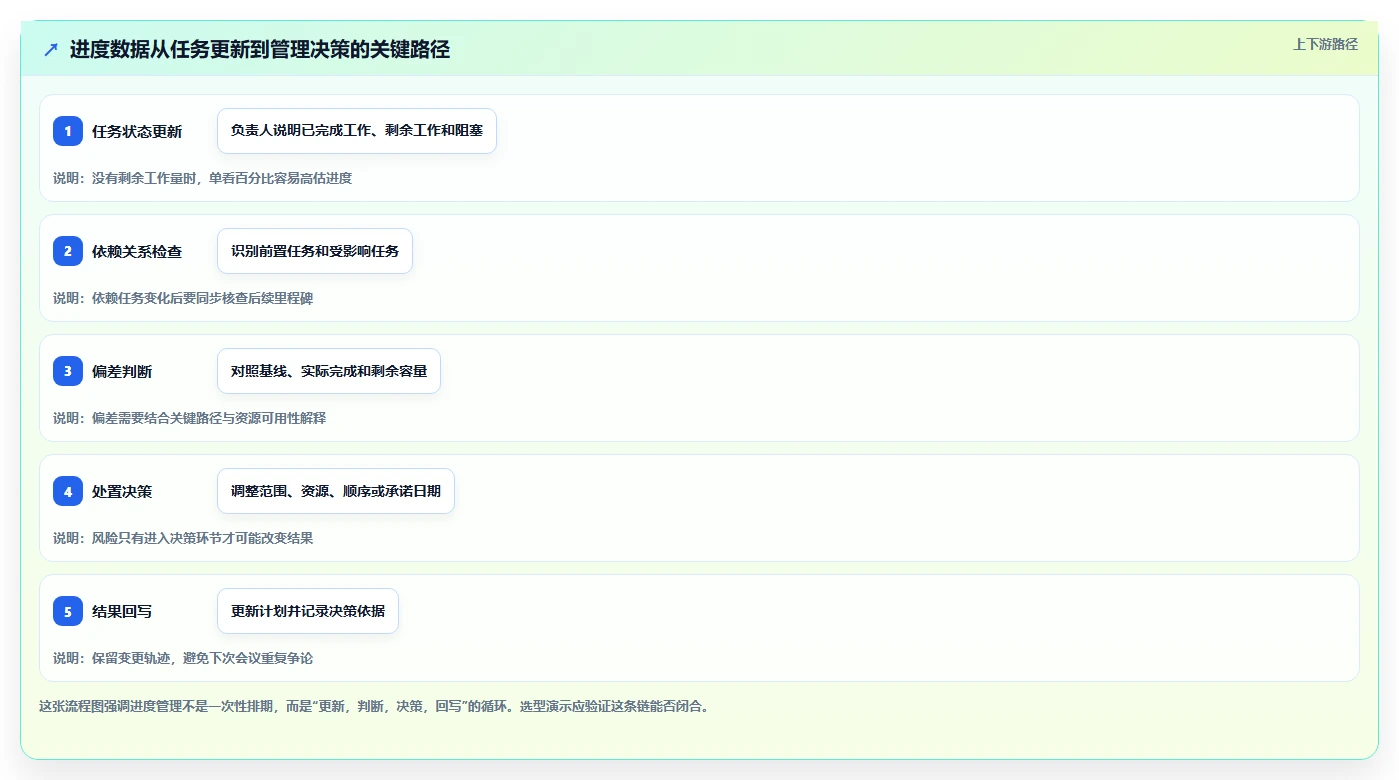This screenshot has width=1399, height=780.
Task: Click the footer summary starting with 这张流程图强调进度管理
Action: click(374, 706)
